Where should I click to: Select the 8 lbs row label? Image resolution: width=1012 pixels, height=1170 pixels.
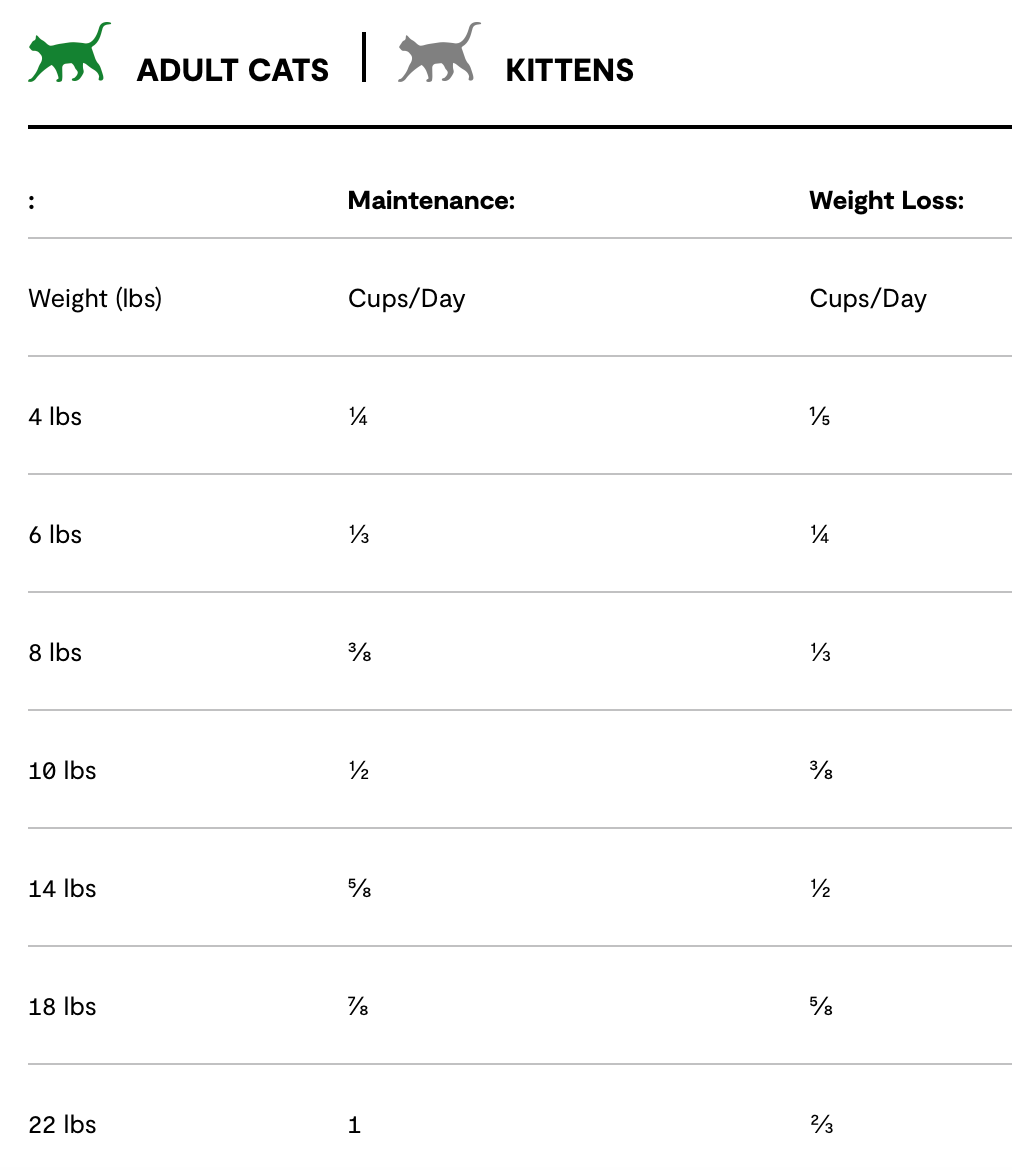(x=55, y=652)
